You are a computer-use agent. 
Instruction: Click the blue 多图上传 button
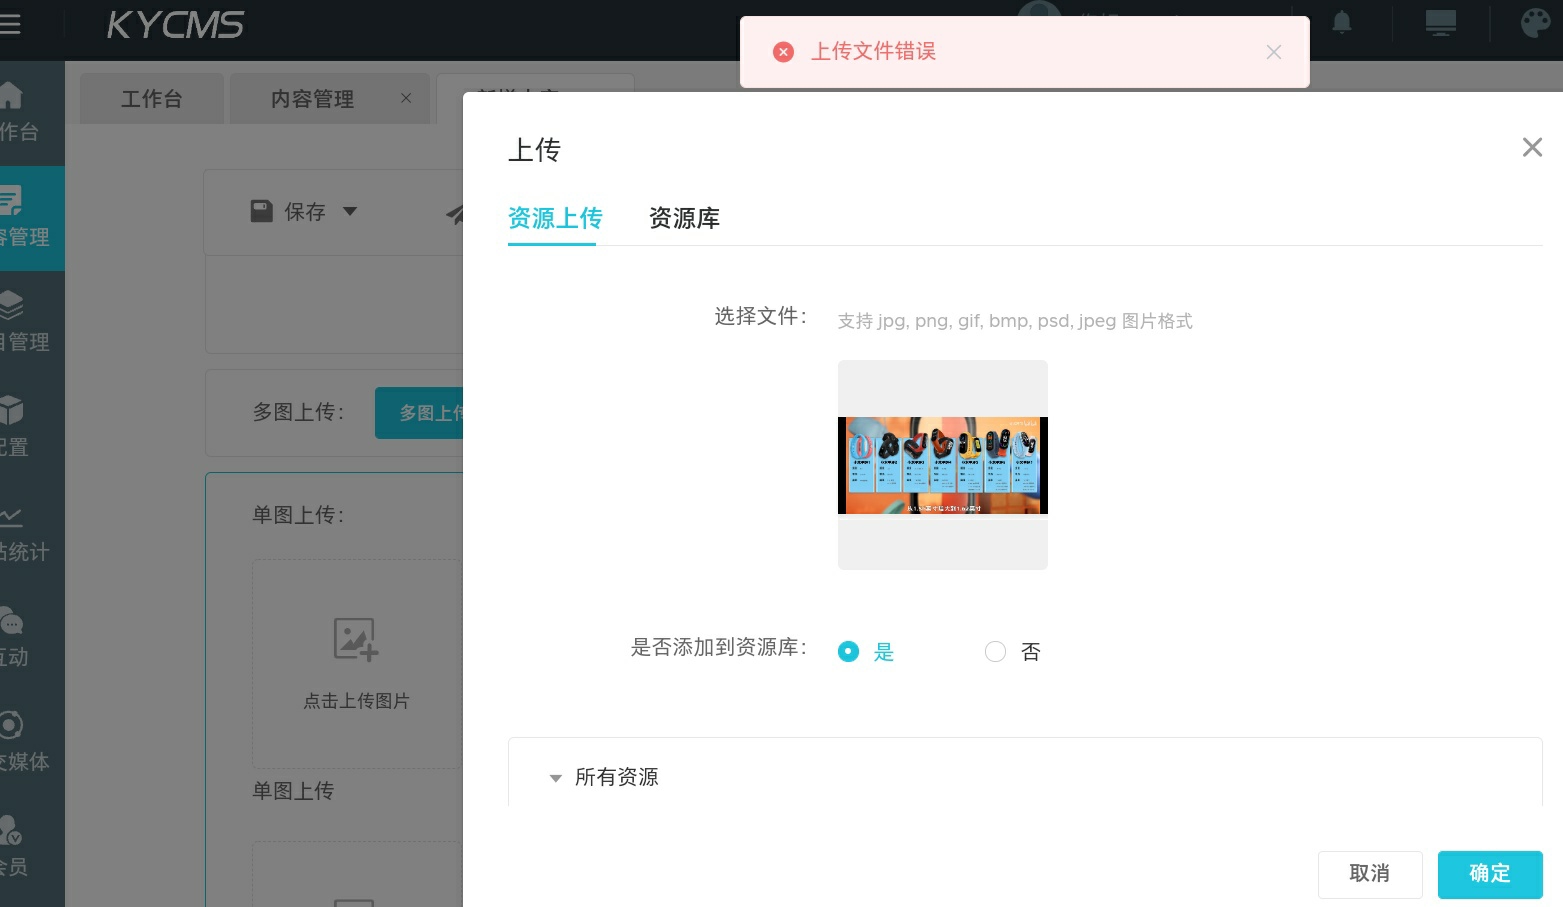(x=420, y=412)
